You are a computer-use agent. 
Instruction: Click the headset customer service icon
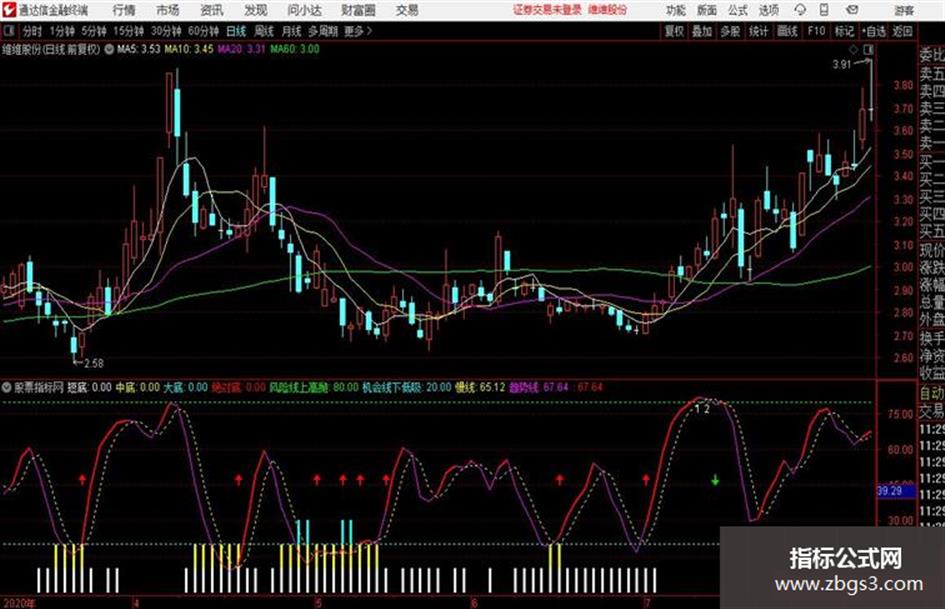[800, 10]
